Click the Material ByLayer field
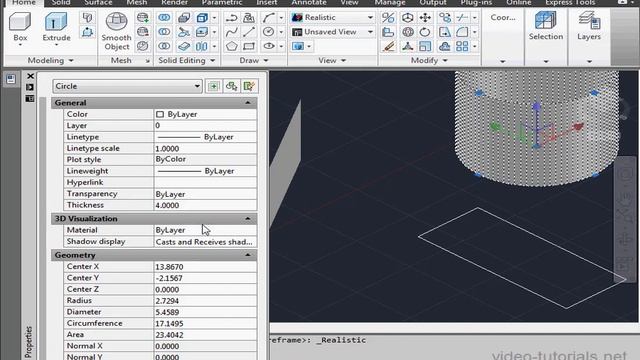Image resolution: width=640 pixels, height=360 pixels. (x=205, y=230)
